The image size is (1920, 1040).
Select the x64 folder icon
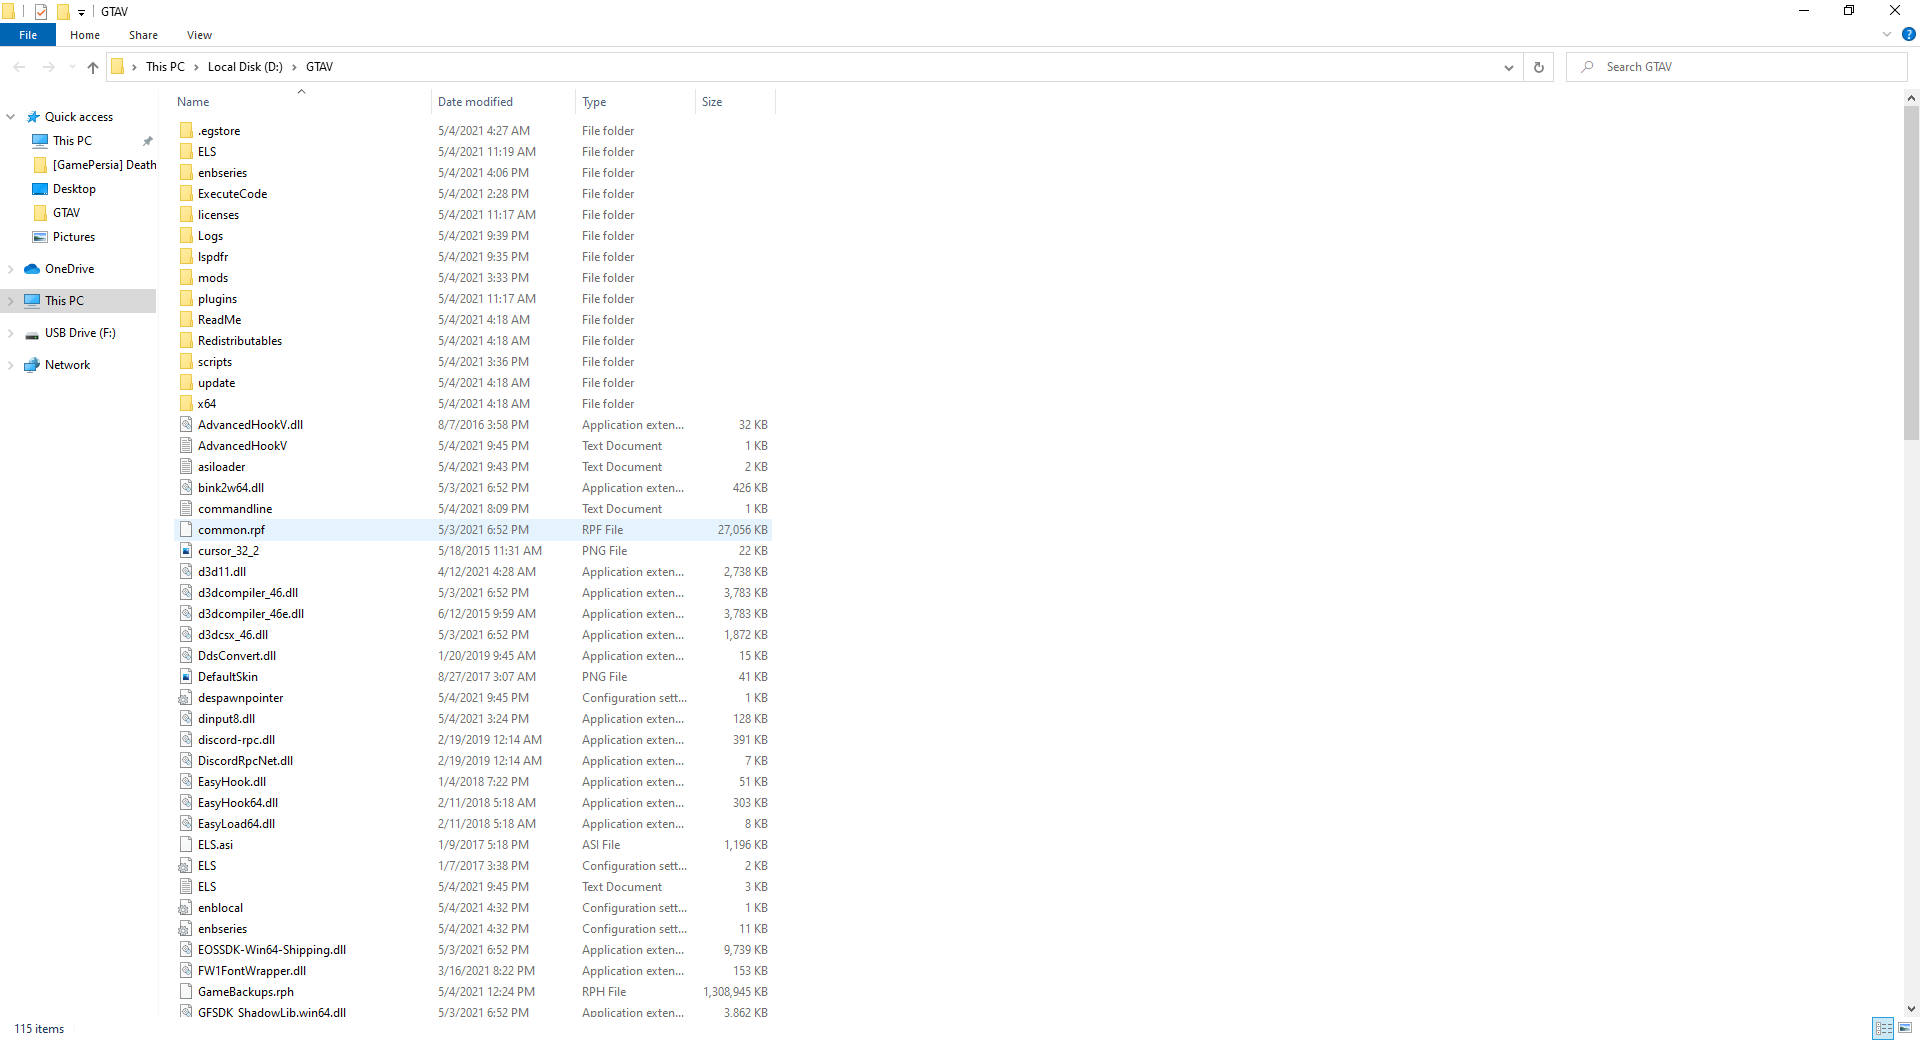(x=186, y=404)
